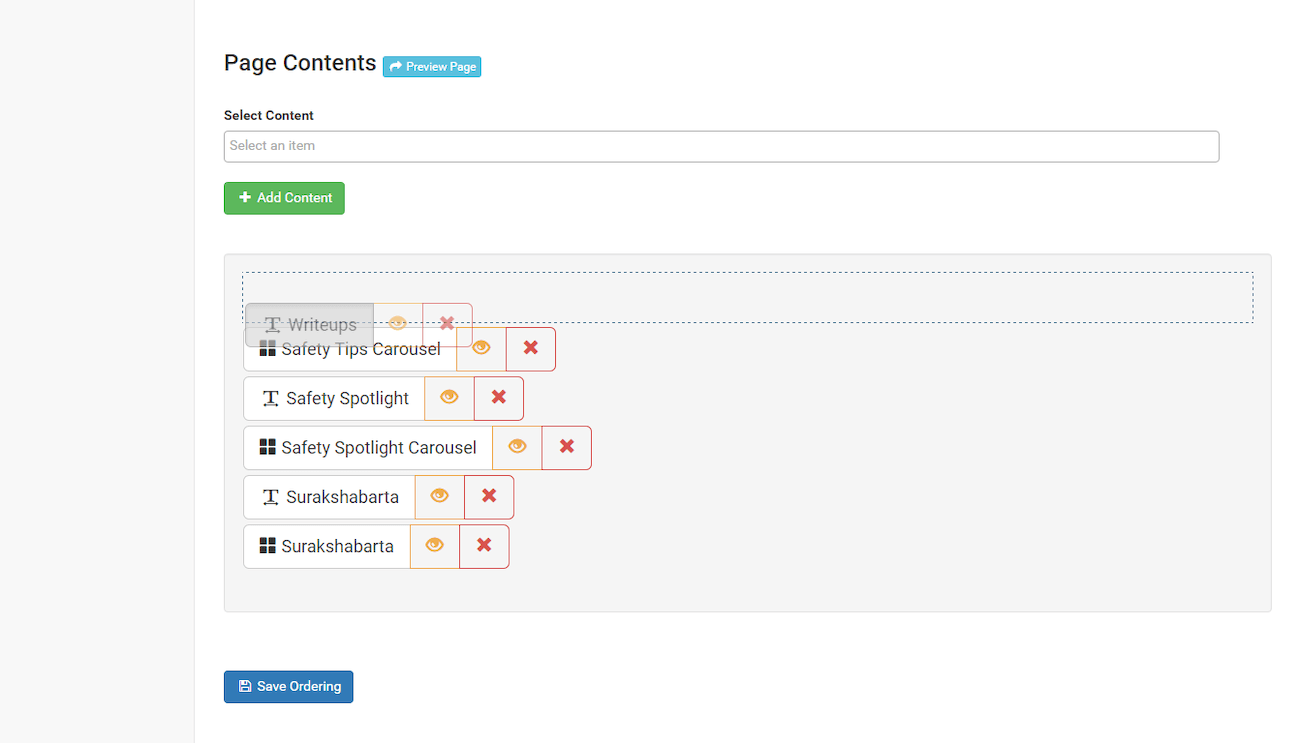1300x743 pixels.
Task: Click the green Add Content button
Action: 284,198
